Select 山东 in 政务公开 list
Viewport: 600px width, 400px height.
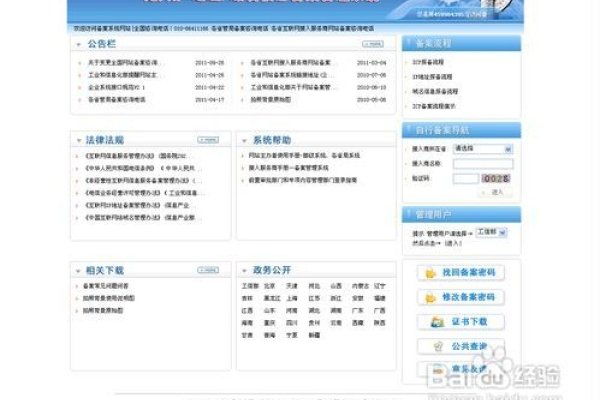[269, 310]
